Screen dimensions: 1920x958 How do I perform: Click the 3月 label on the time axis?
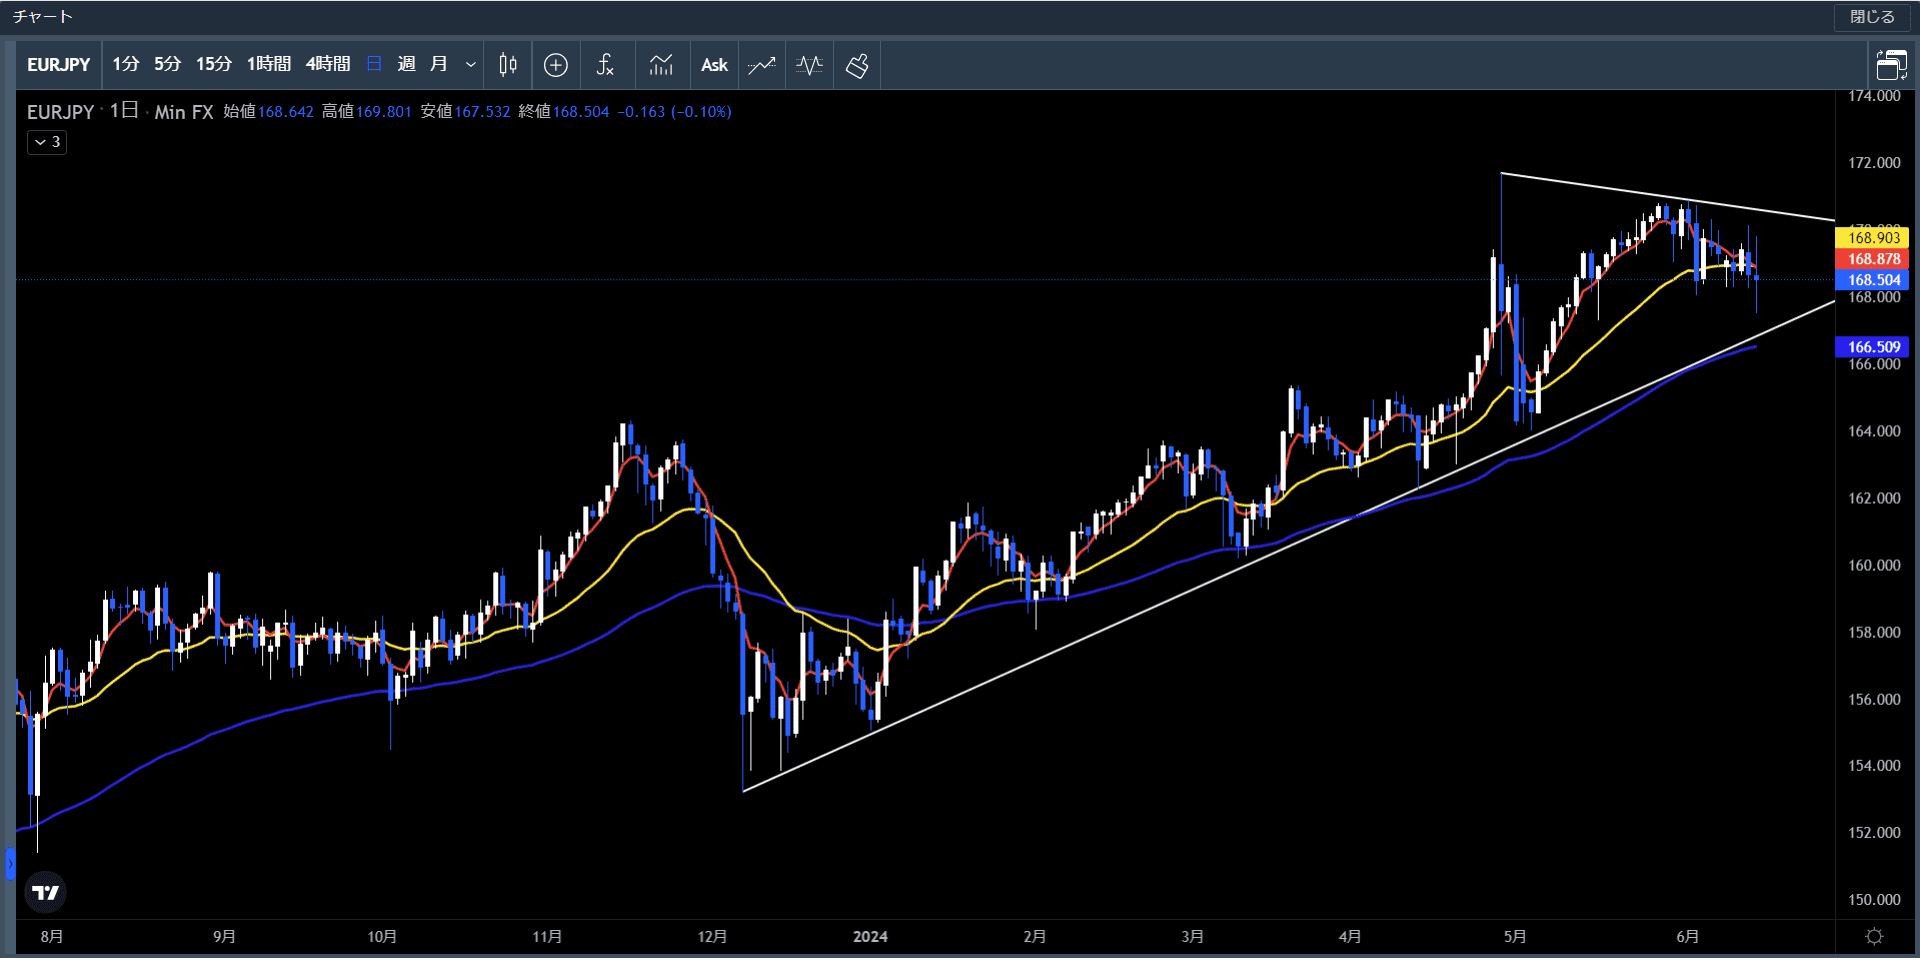coord(1192,936)
